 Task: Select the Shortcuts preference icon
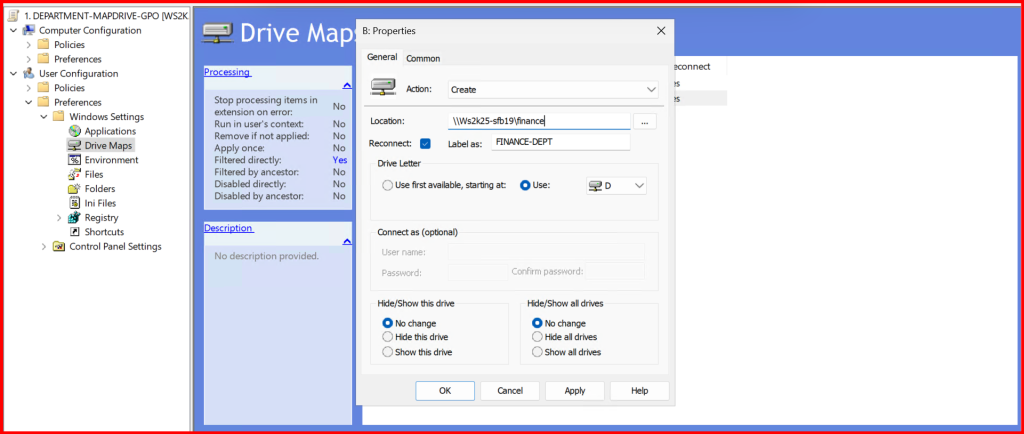click(75, 232)
